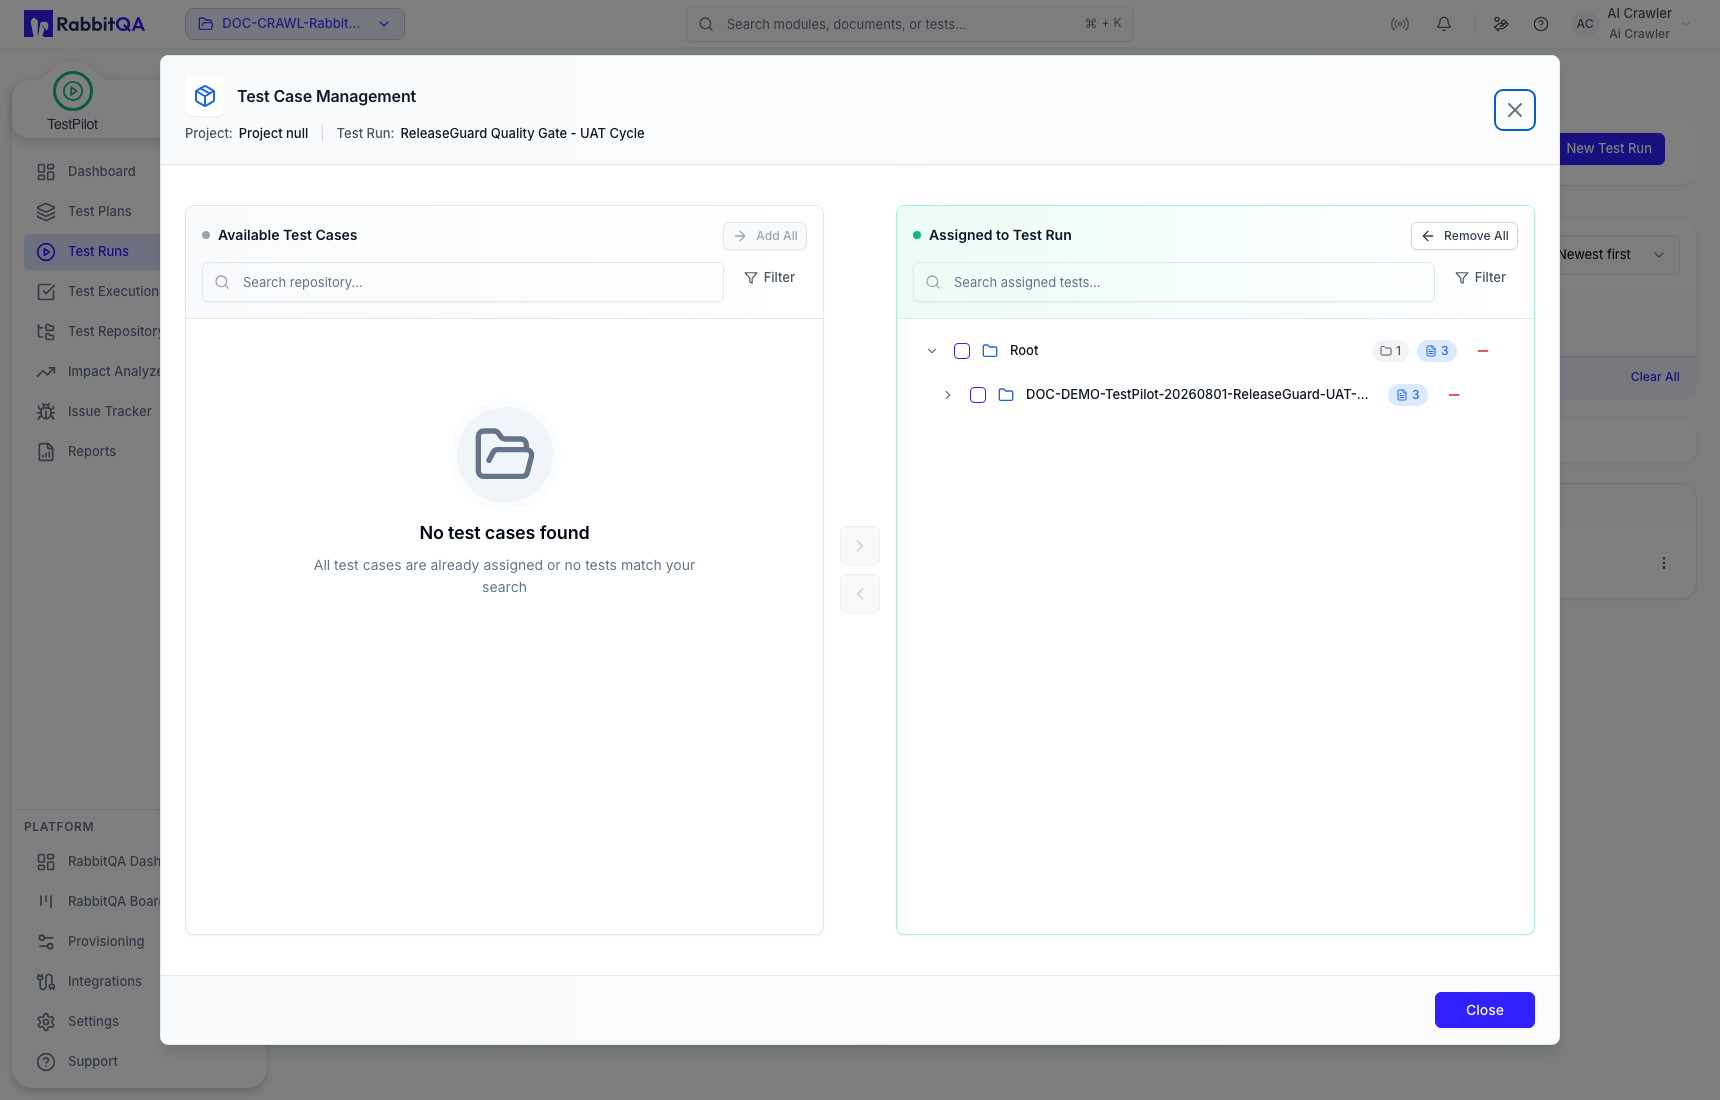Screen dimensions: 1720x1100
Task: Click the help question mark icon in header
Action: (x=1541, y=24)
